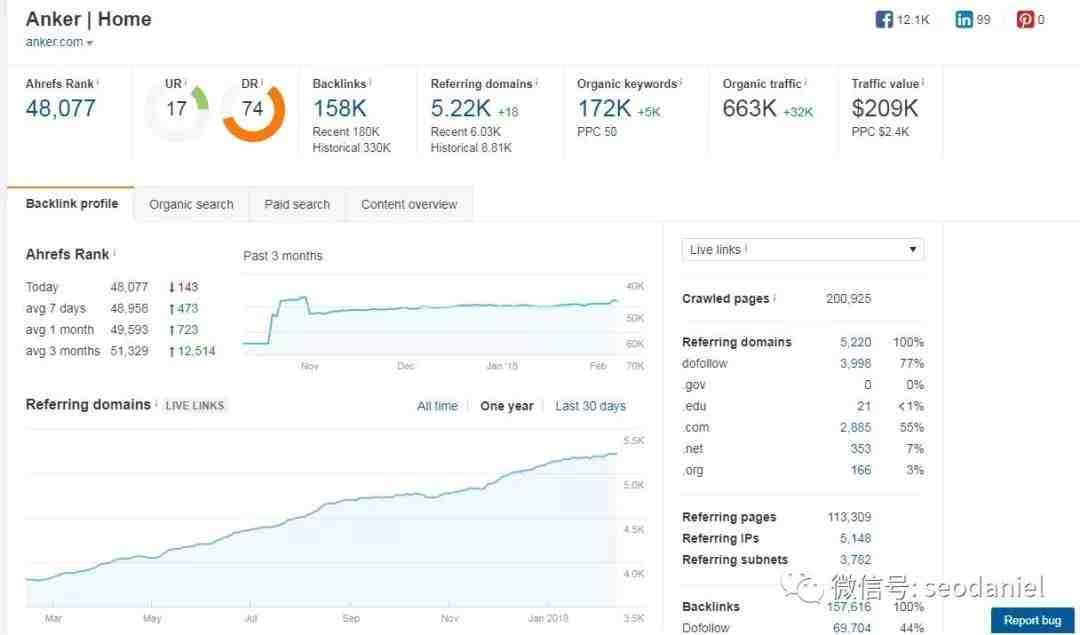
Task: Open the 3,998 dofollow domains count
Action: click(x=855, y=364)
